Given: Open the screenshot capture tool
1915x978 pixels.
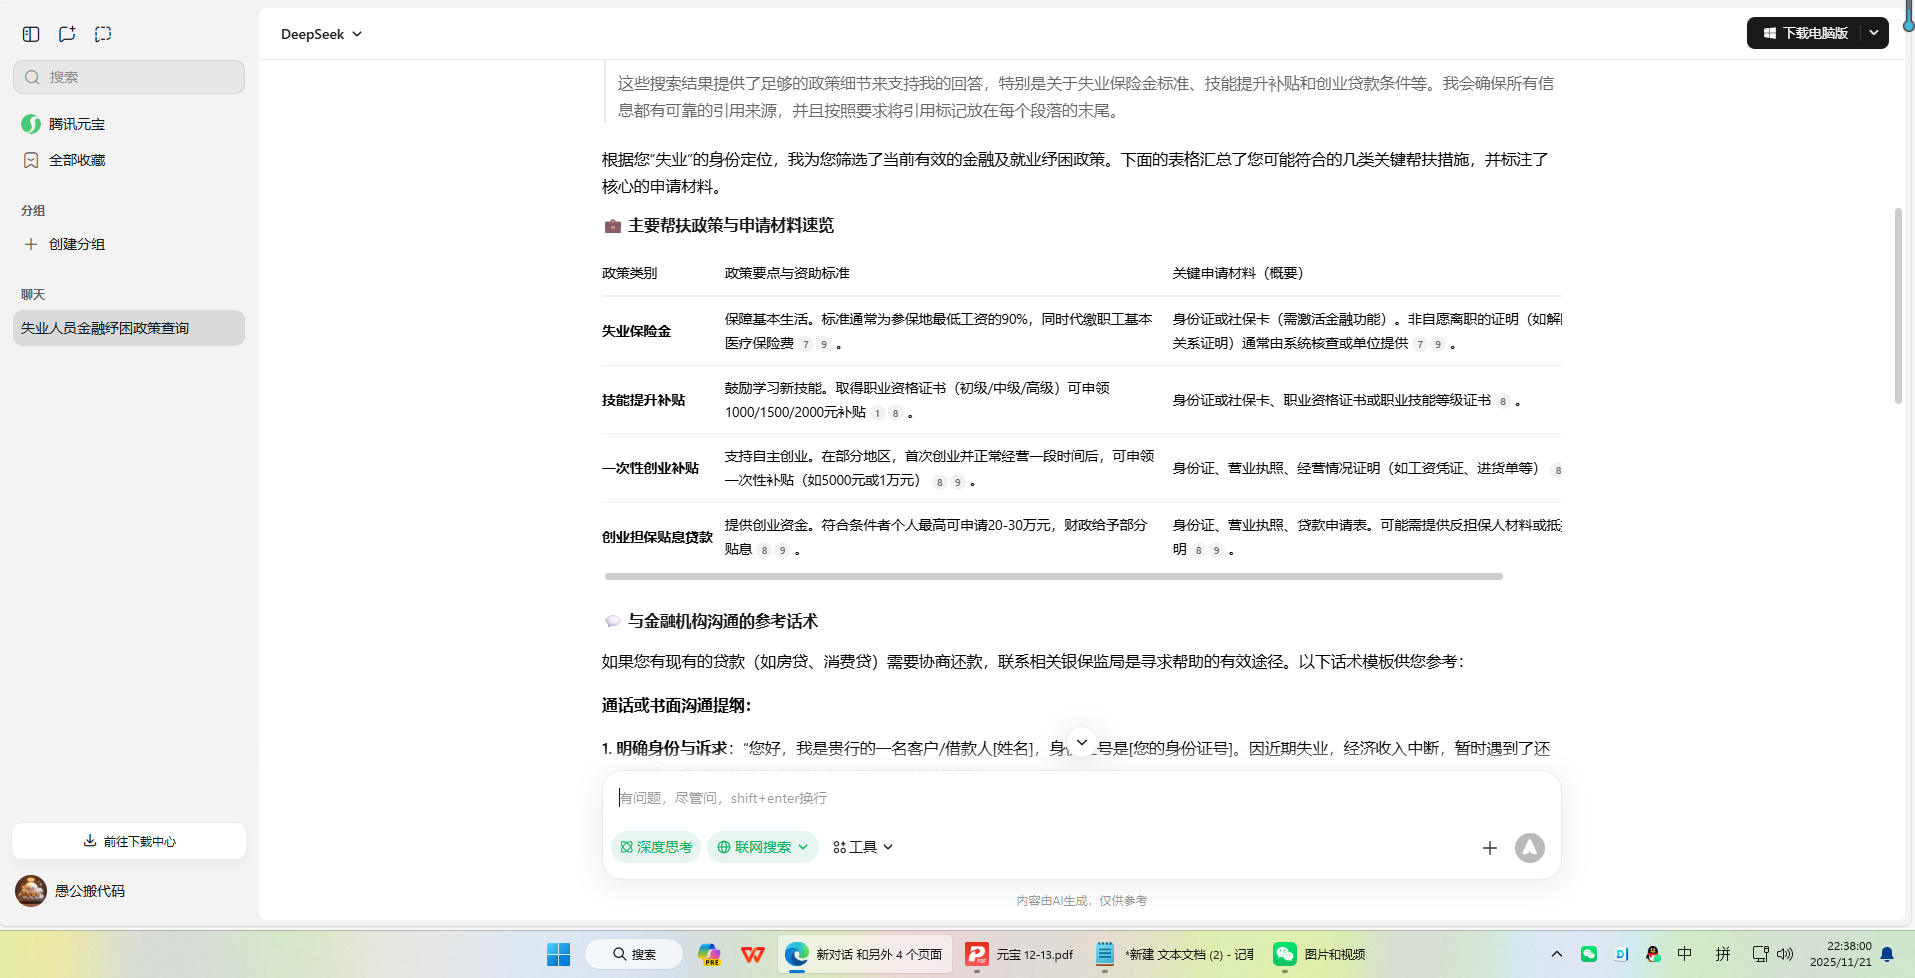Looking at the screenshot, I should [103, 33].
